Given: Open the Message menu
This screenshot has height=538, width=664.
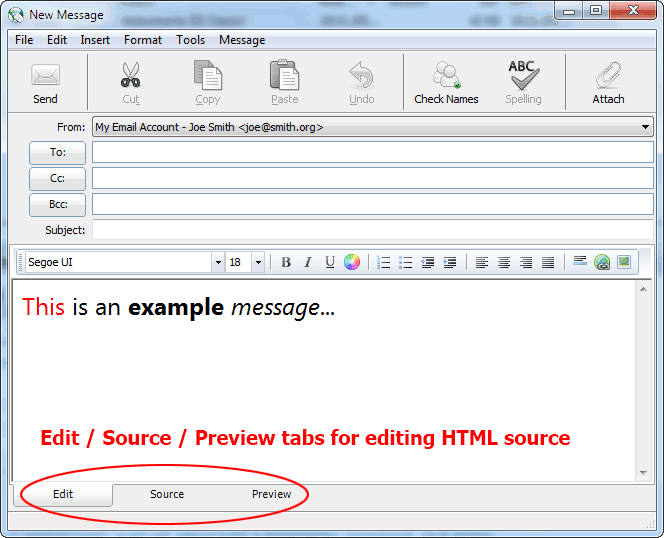Looking at the screenshot, I should pyautogui.click(x=242, y=40).
